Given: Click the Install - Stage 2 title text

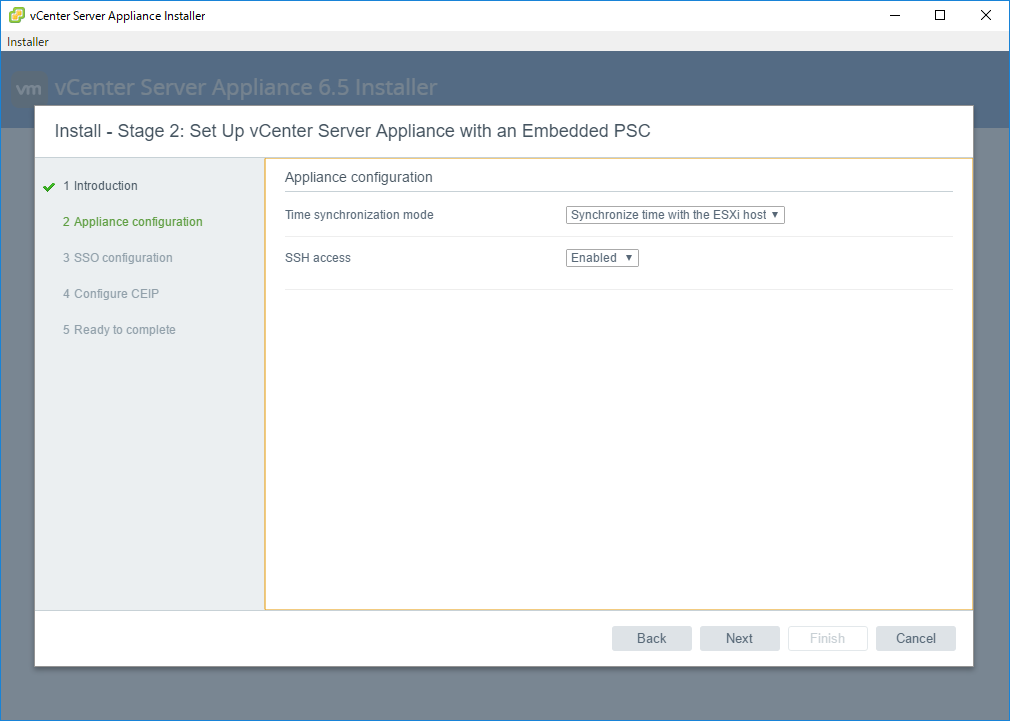Looking at the screenshot, I should pyautogui.click(x=352, y=131).
